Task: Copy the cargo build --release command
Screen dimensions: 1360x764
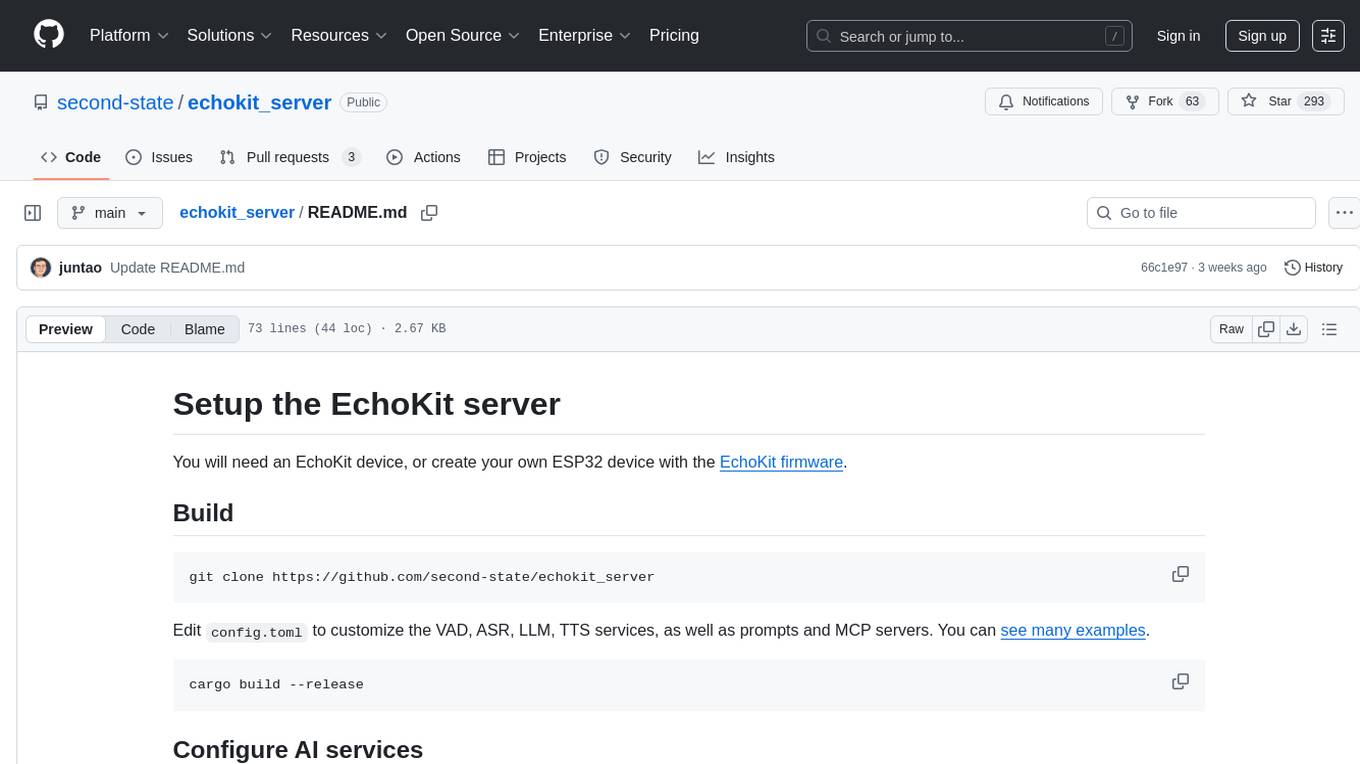Action: point(1180,681)
